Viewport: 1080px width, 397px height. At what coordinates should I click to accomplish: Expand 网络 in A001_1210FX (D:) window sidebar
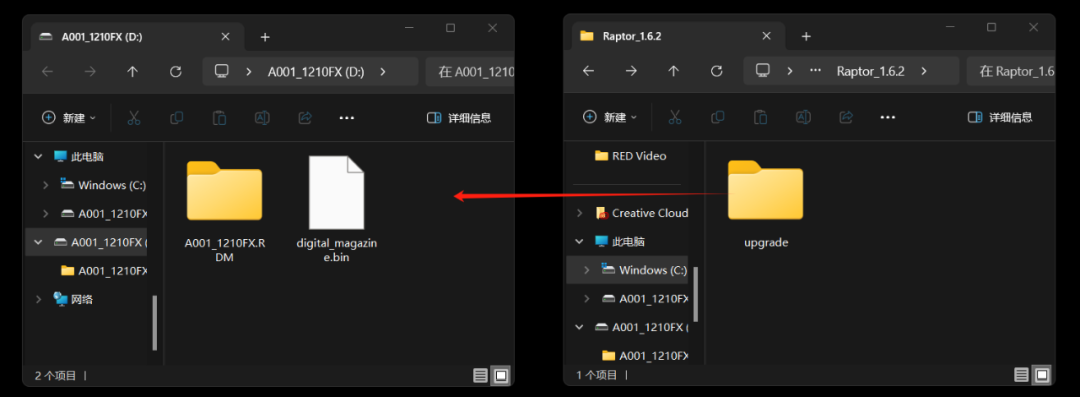point(39,299)
